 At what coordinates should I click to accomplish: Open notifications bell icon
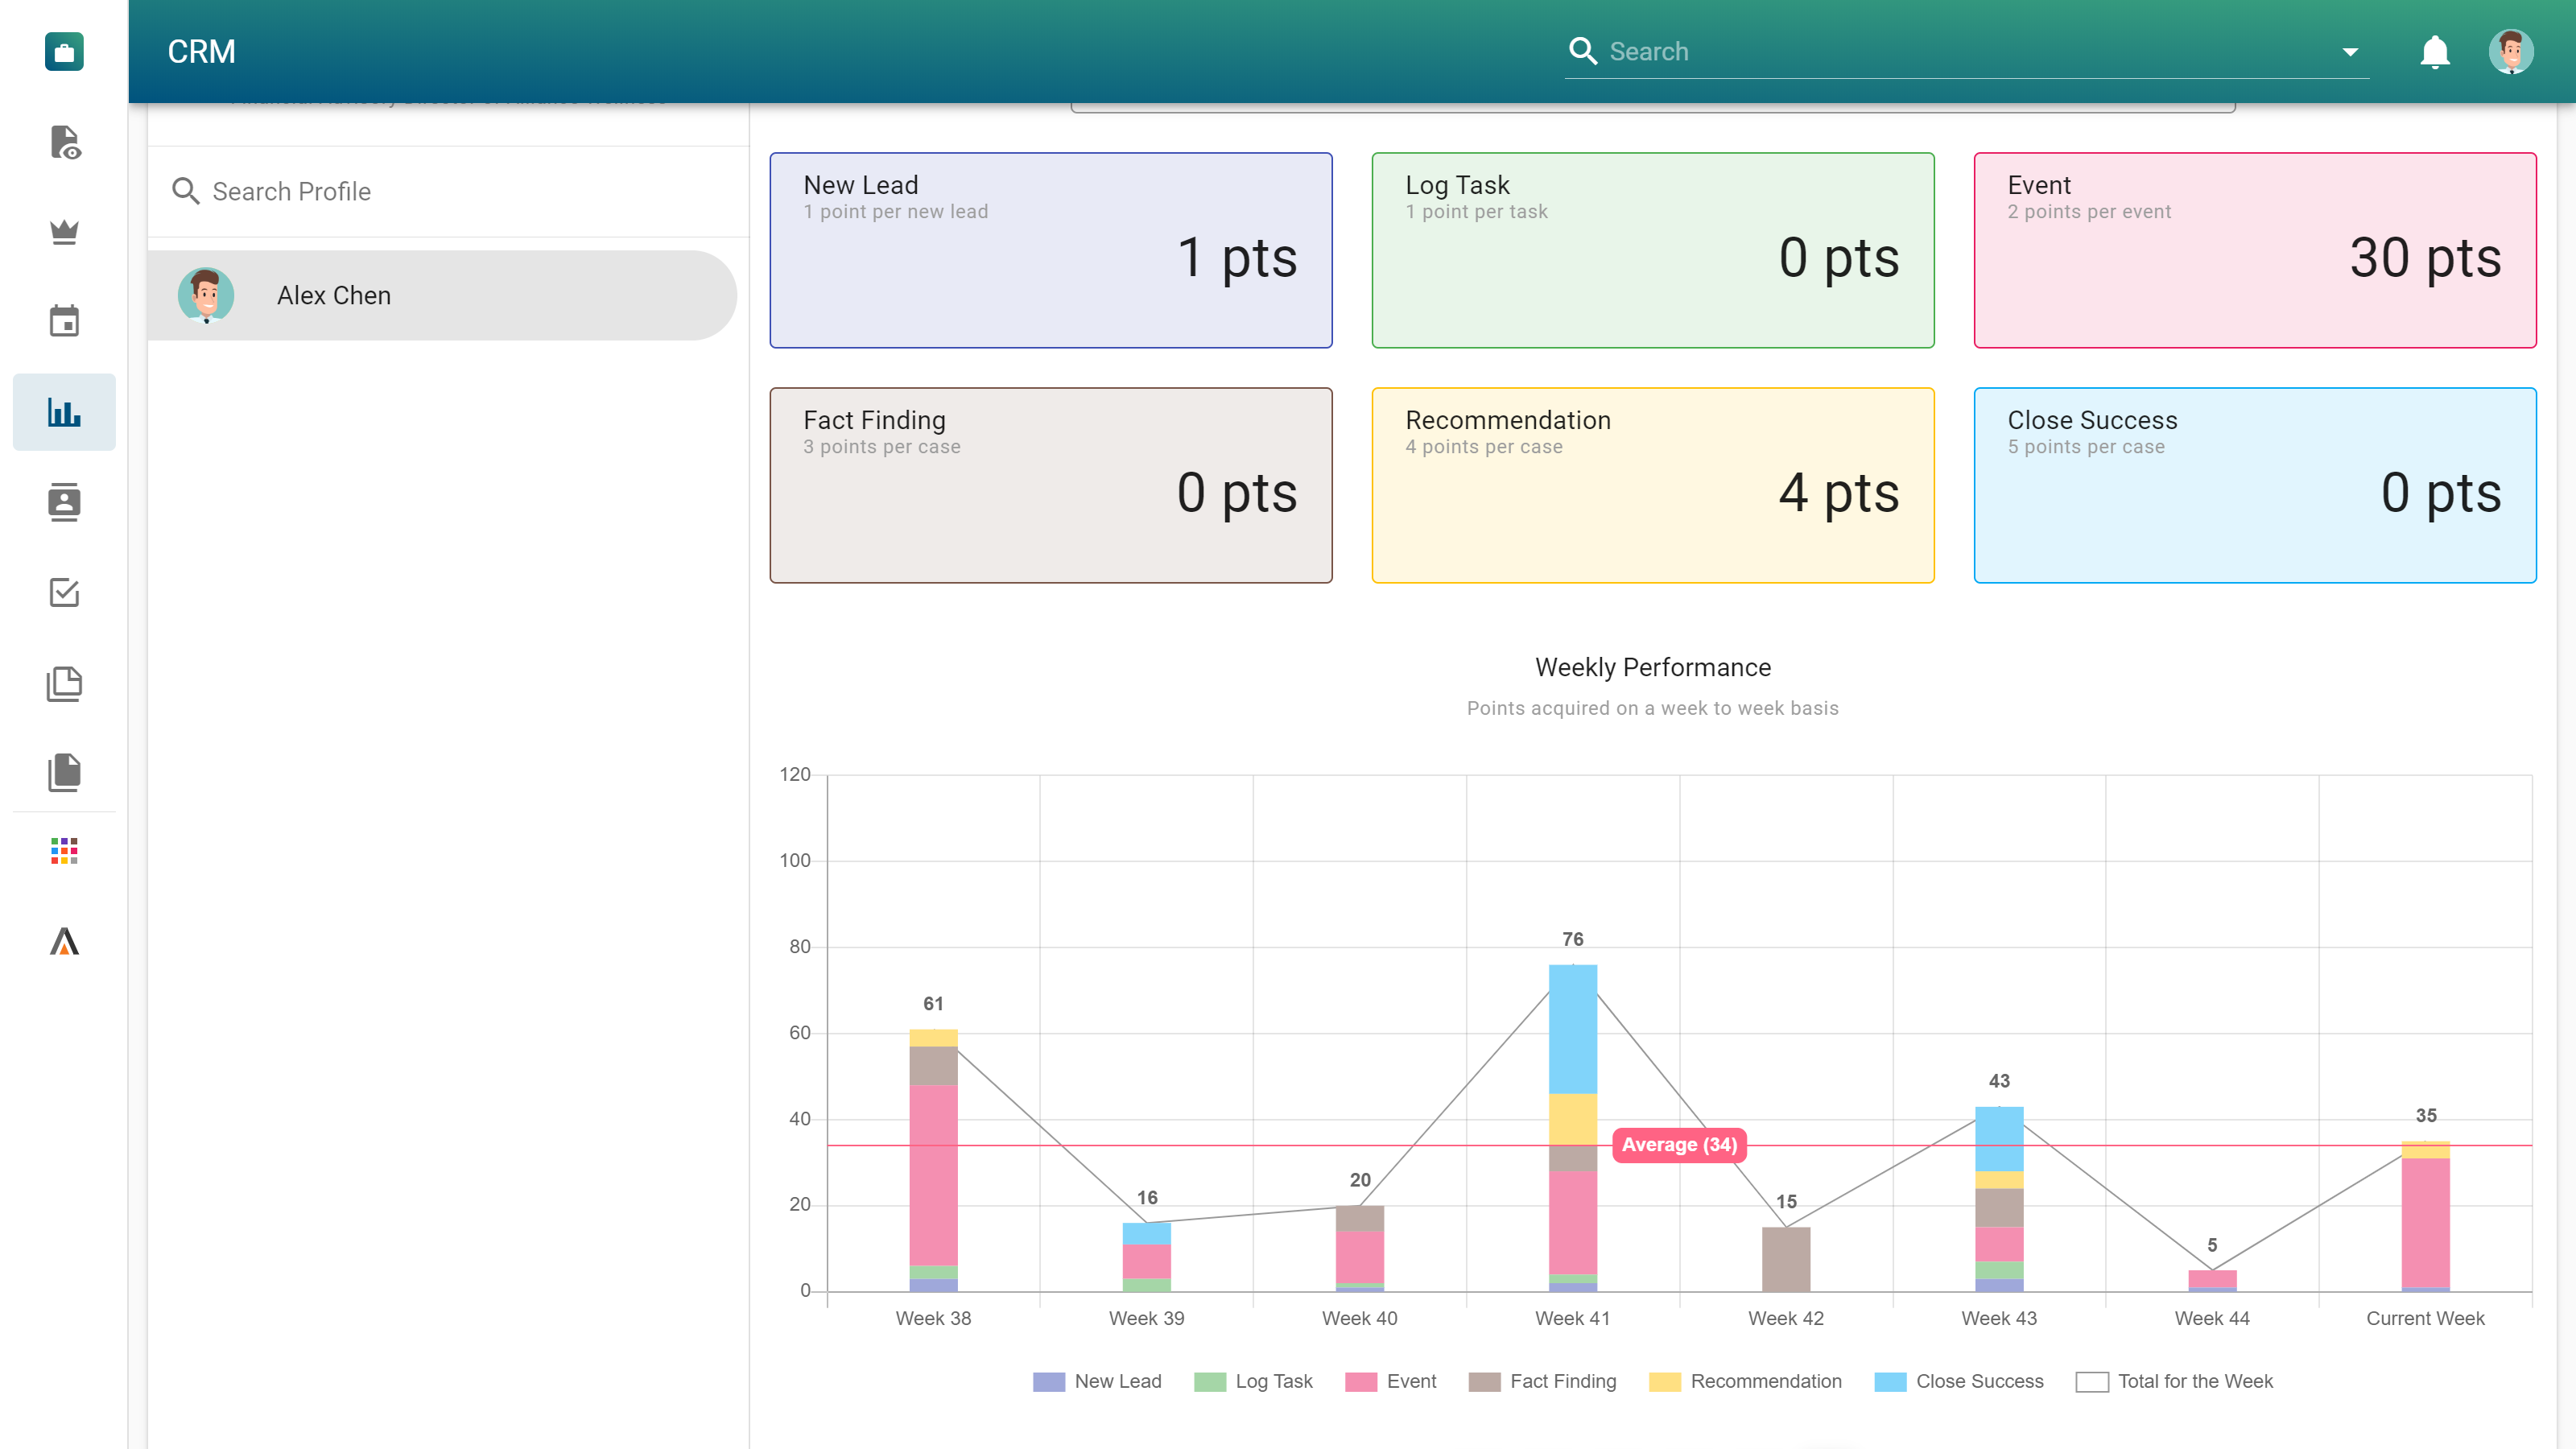pyautogui.click(x=2434, y=52)
